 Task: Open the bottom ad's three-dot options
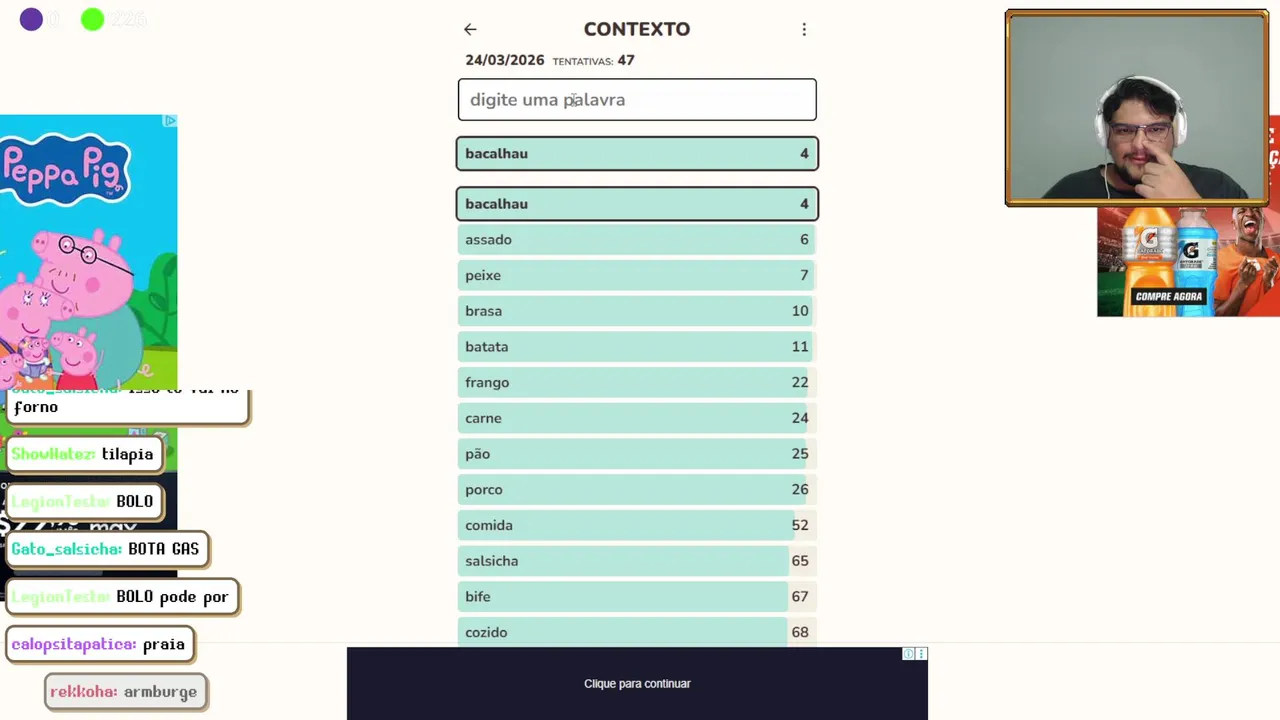pos(921,654)
